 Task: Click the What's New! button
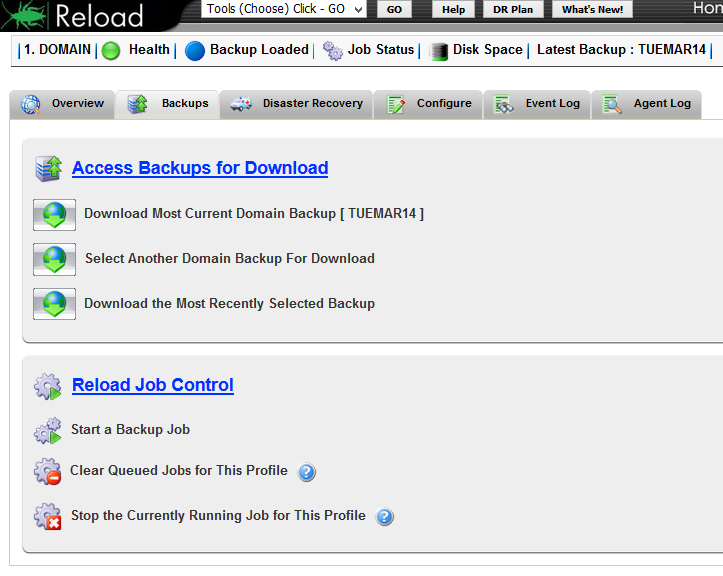coord(592,9)
